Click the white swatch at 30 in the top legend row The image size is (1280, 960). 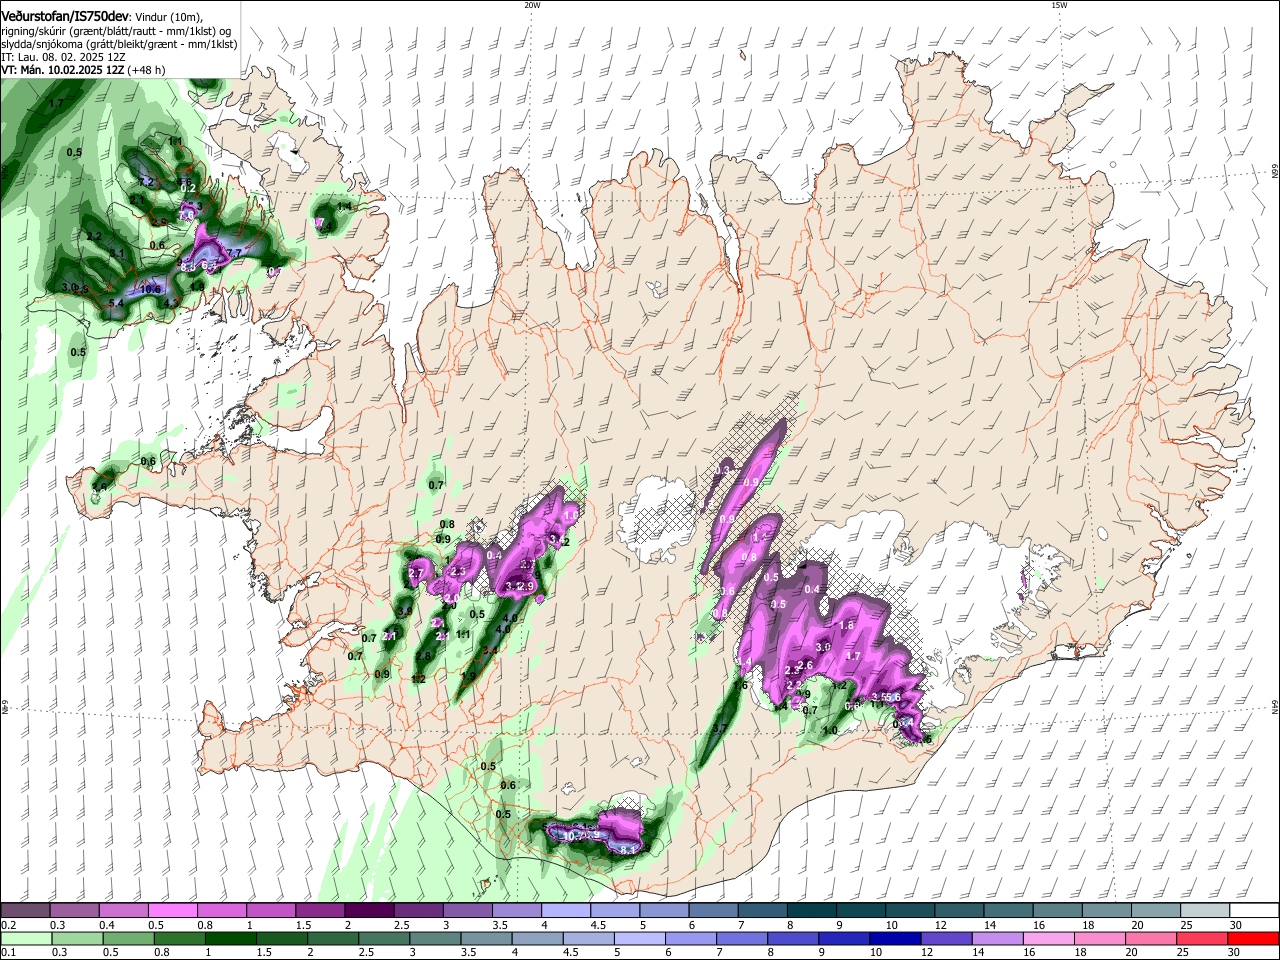1255,910
